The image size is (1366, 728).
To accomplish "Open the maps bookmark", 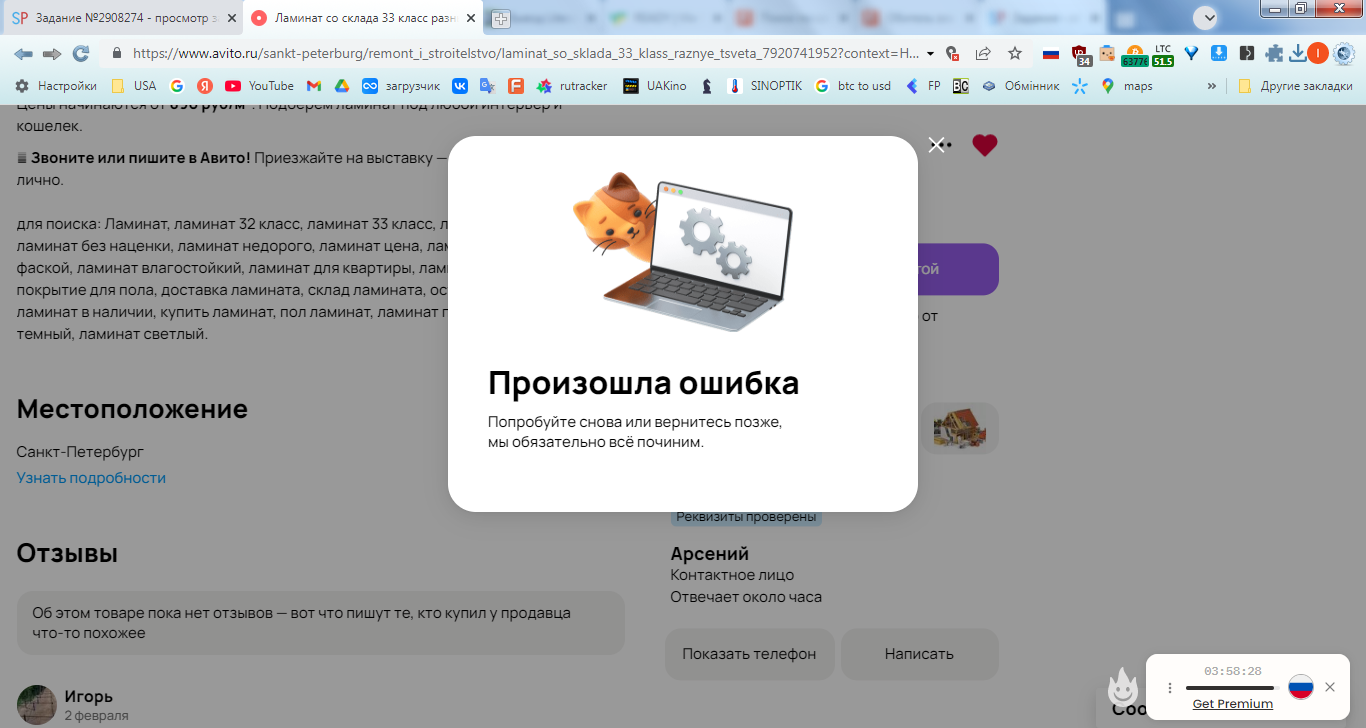I will [x=1127, y=86].
